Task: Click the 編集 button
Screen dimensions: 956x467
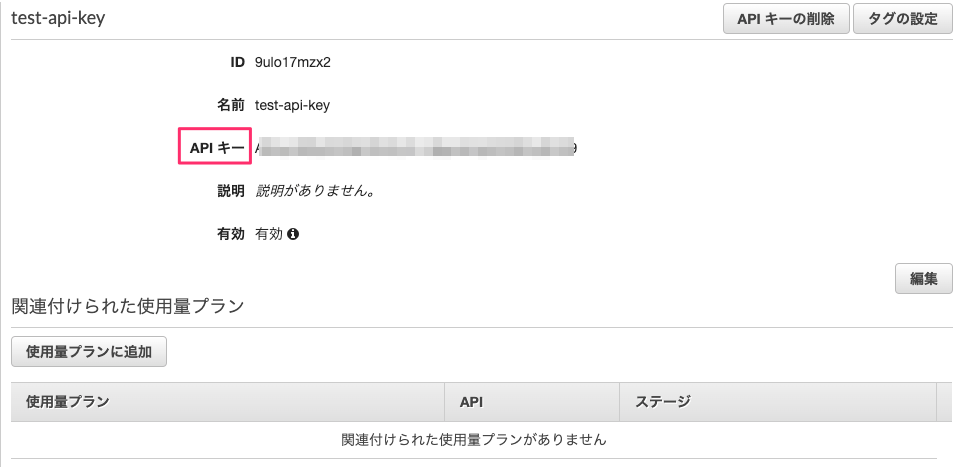Action: pos(922,279)
